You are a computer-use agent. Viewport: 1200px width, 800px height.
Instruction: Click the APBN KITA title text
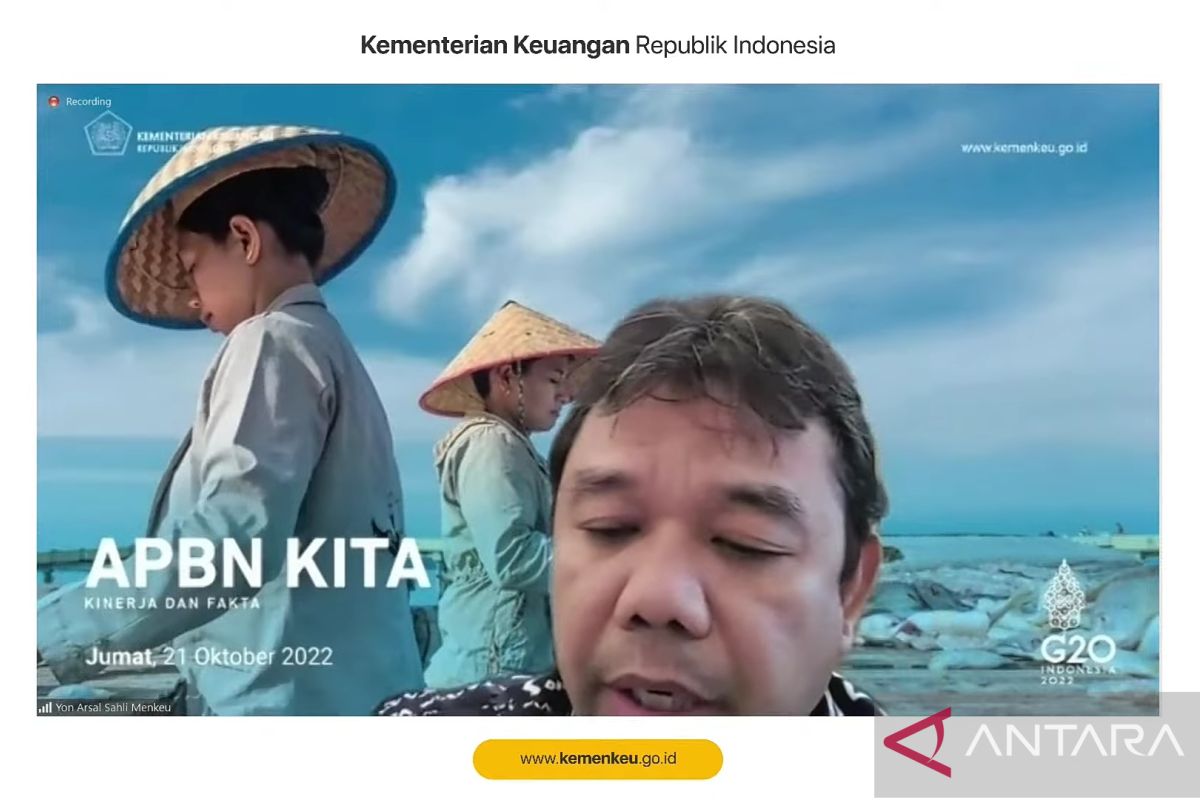tap(257, 566)
